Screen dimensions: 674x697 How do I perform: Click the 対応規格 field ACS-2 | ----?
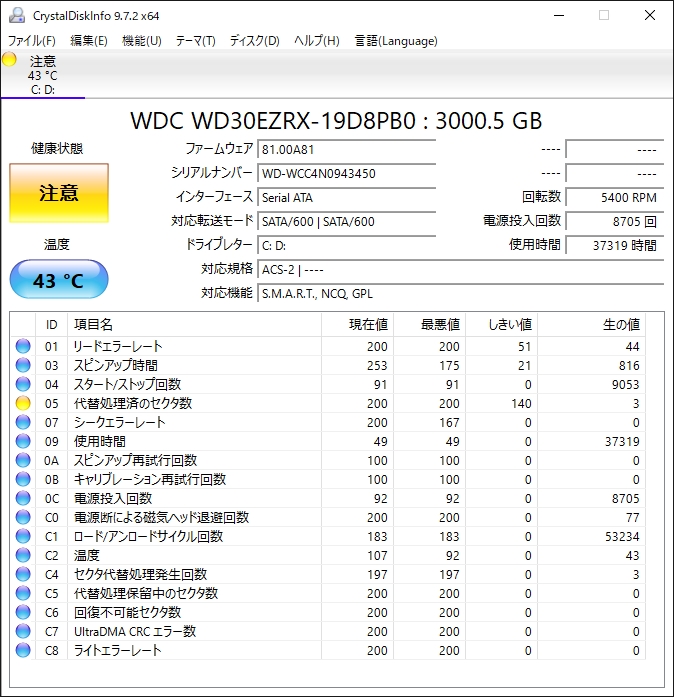tap(461, 269)
